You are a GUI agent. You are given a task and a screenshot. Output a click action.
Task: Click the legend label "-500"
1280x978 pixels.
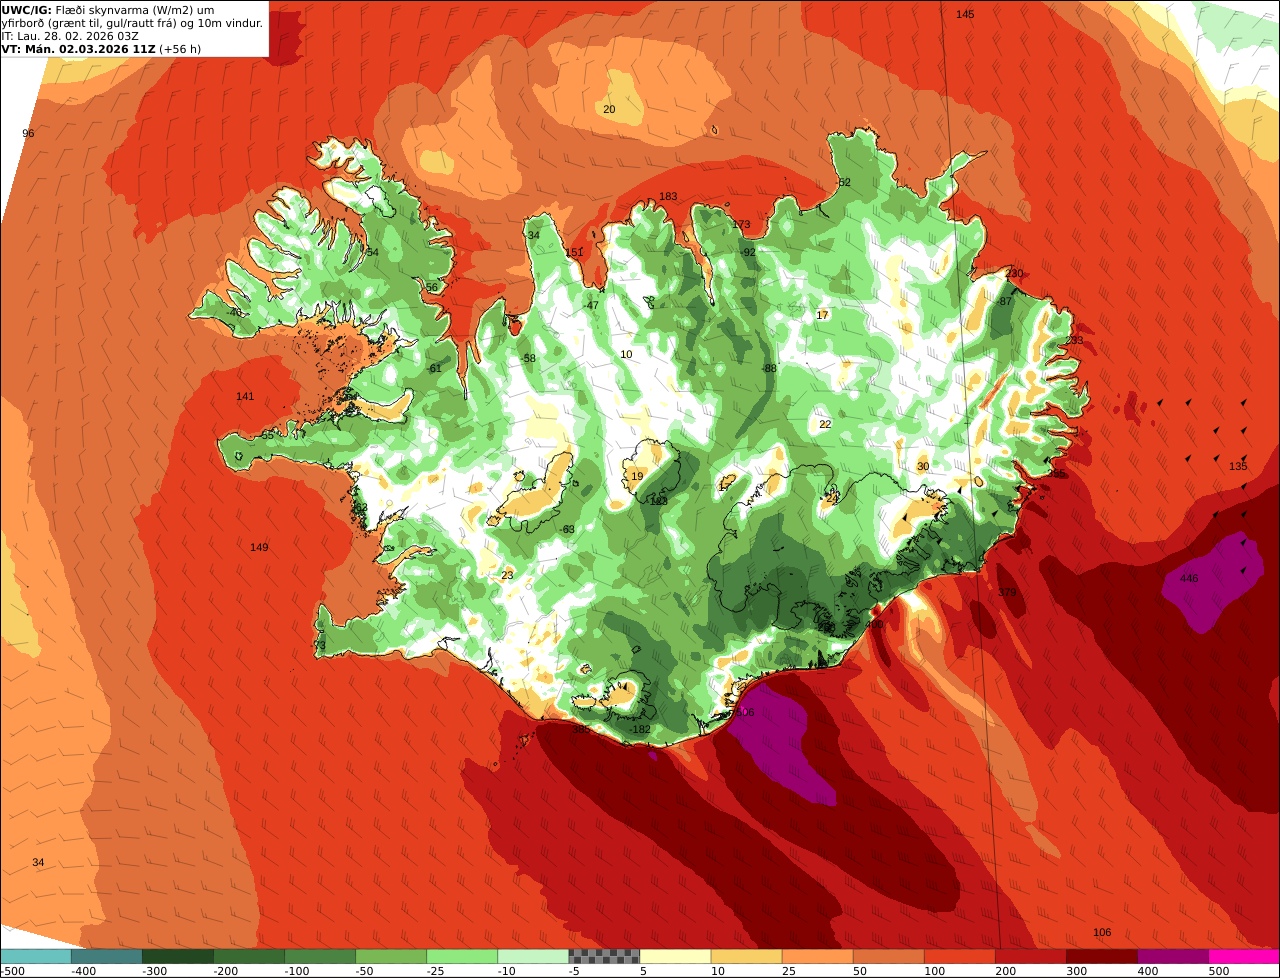[x=12, y=971]
